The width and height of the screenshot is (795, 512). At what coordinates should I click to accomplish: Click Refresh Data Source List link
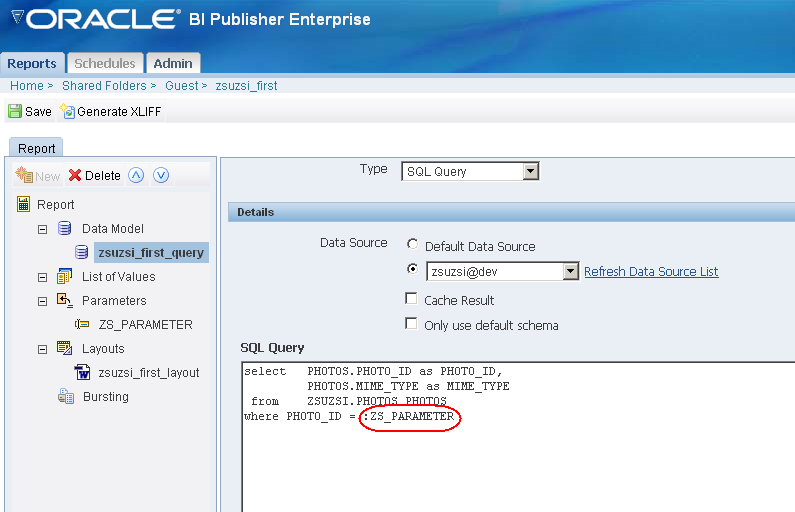coord(651,272)
